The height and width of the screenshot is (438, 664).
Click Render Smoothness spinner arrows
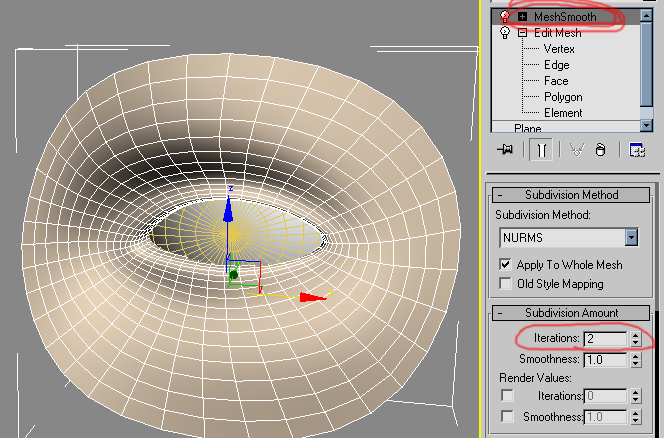point(635,417)
